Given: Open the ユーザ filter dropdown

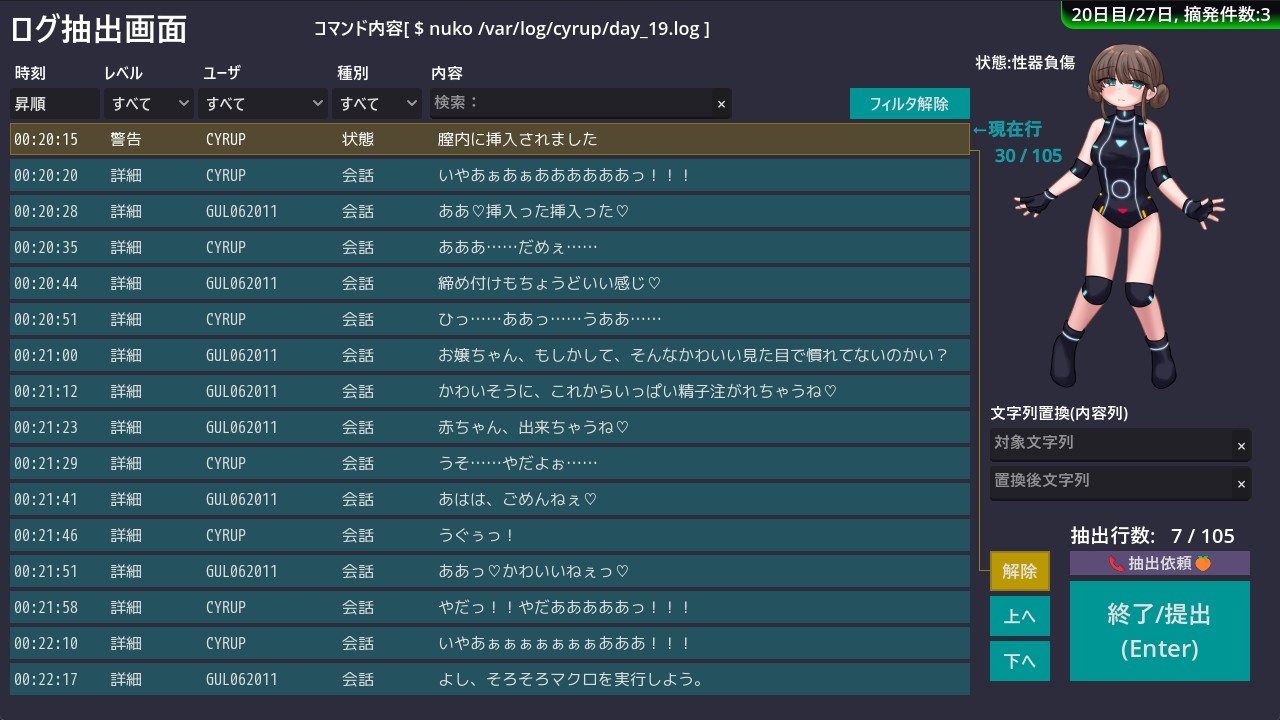Looking at the screenshot, I should click(x=263, y=103).
